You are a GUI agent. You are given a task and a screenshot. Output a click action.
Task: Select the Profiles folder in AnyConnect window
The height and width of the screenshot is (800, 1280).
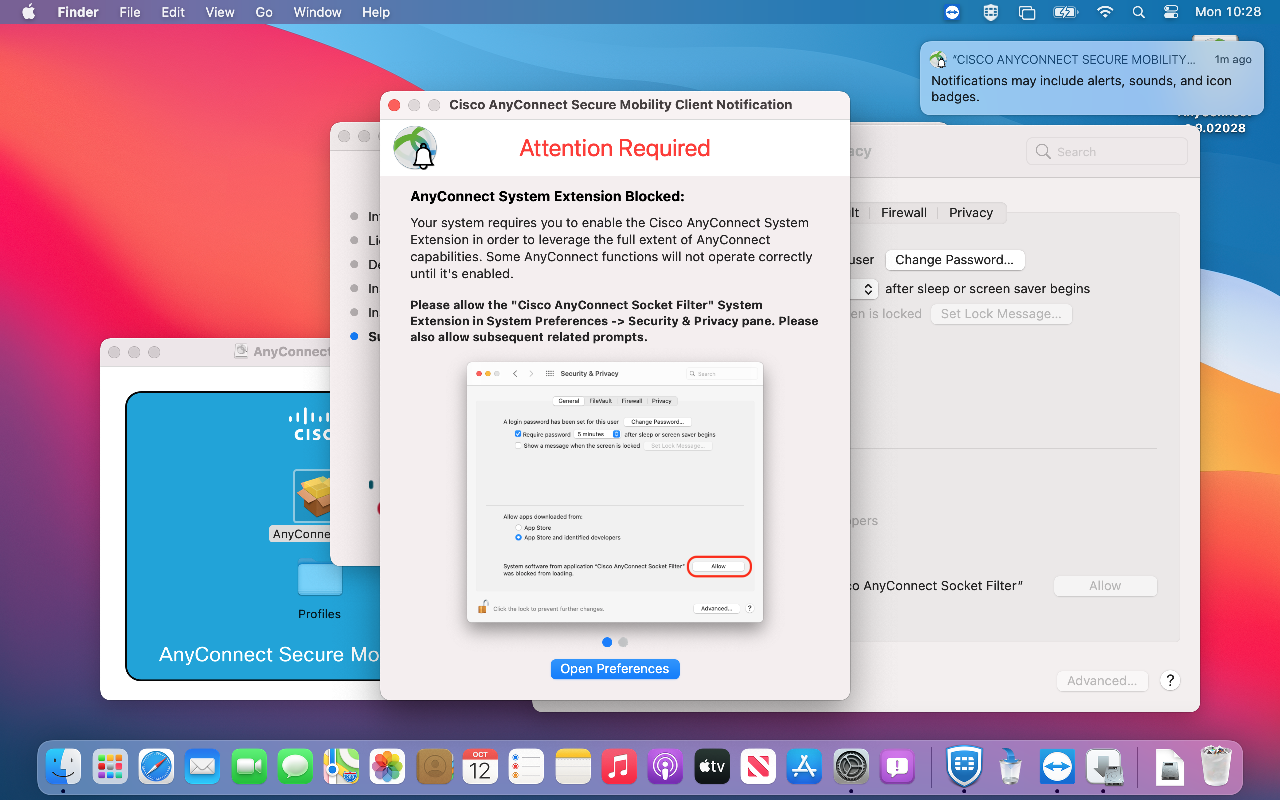(x=319, y=579)
